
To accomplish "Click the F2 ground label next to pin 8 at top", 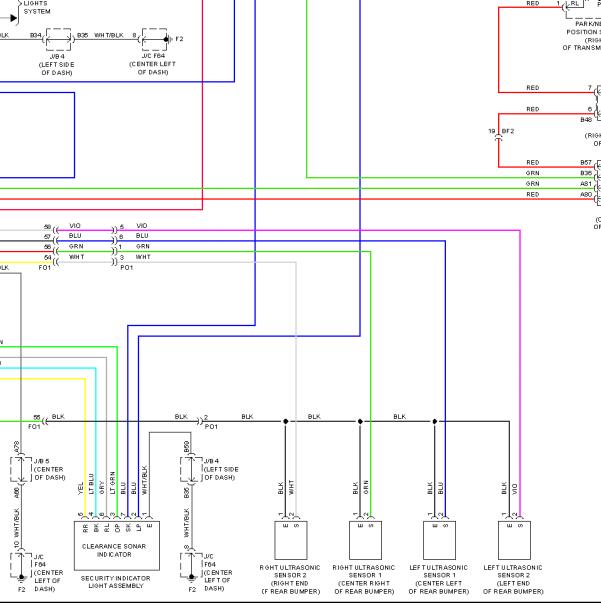I will (179, 39).
